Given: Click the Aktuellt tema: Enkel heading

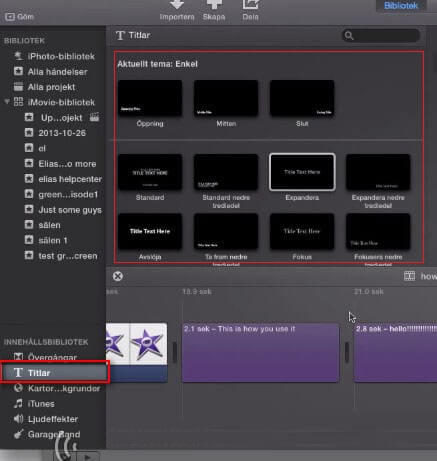Looking at the screenshot, I should point(157,64).
